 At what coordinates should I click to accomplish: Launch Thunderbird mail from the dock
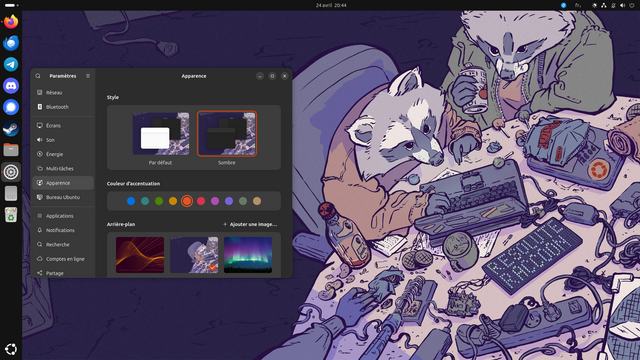(x=11, y=43)
